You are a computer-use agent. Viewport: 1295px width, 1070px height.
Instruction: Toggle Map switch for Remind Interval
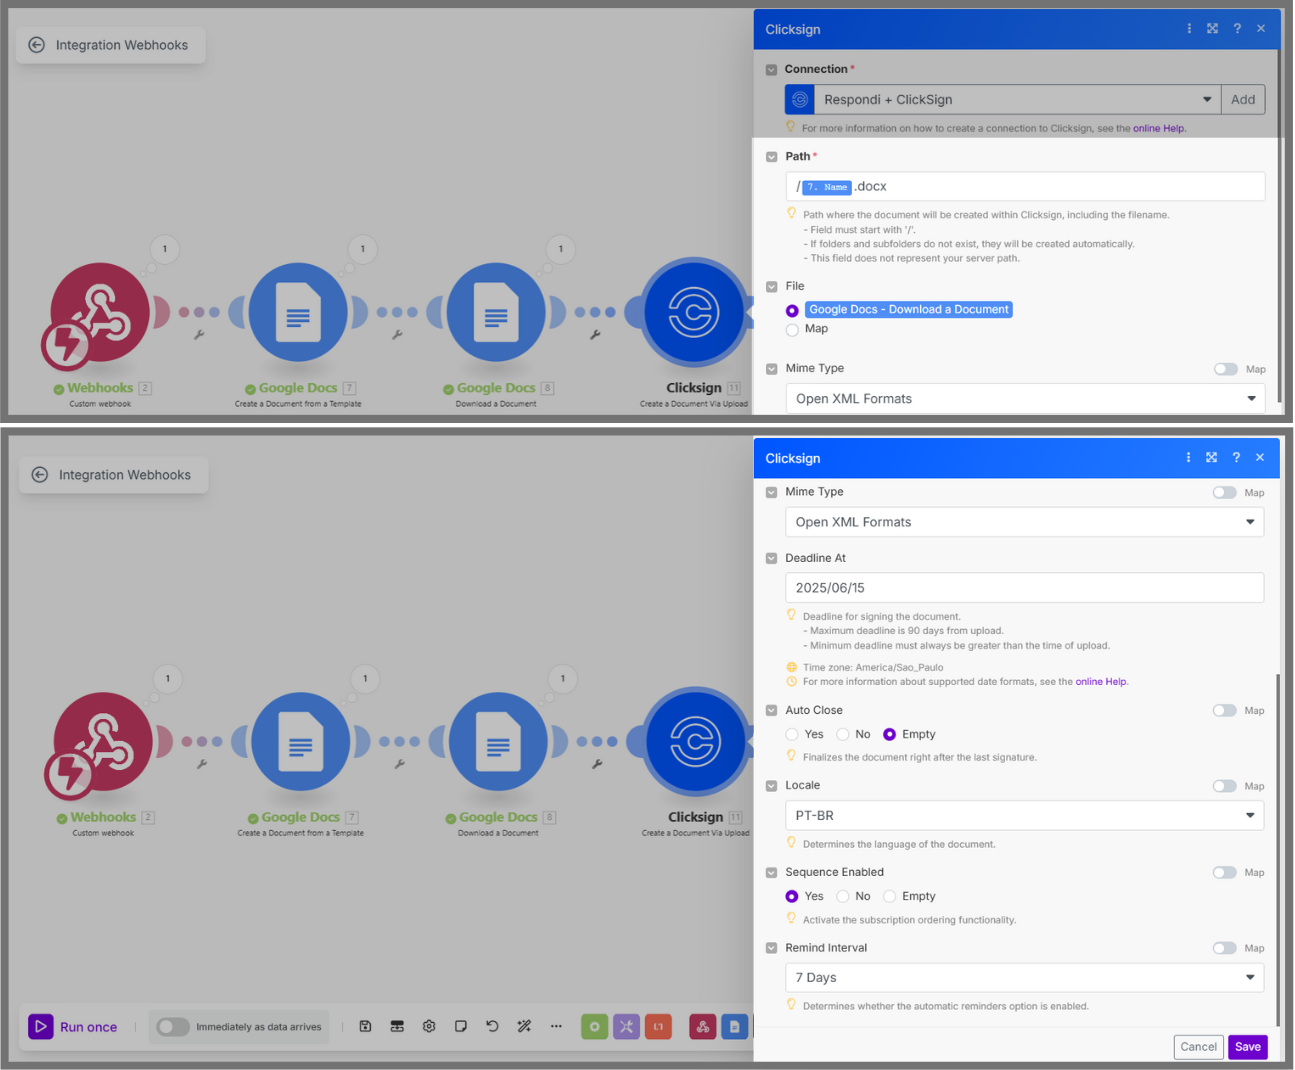click(x=1224, y=948)
